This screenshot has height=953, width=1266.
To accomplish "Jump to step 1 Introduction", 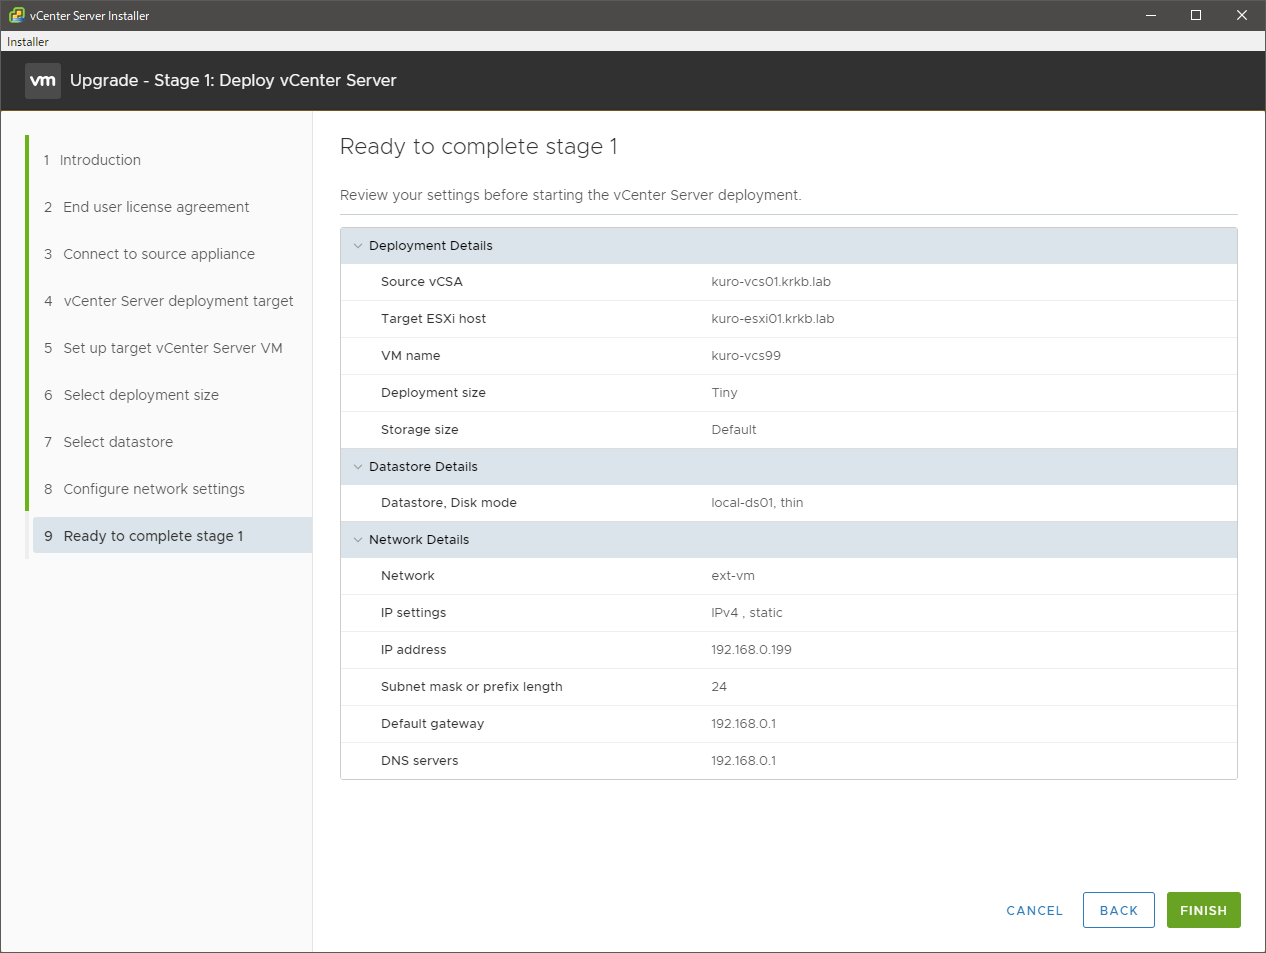I will [100, 160].
